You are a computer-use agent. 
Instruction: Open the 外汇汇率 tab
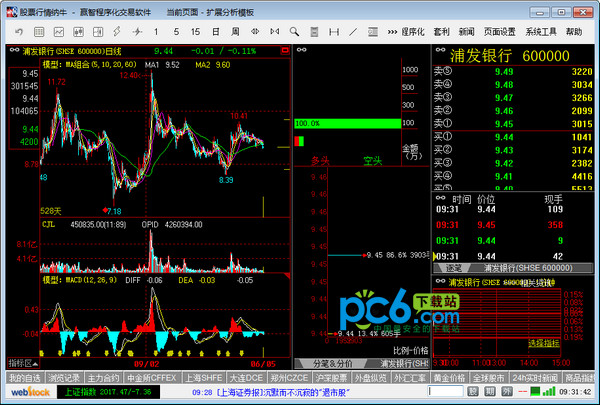[x=410, y=378]
